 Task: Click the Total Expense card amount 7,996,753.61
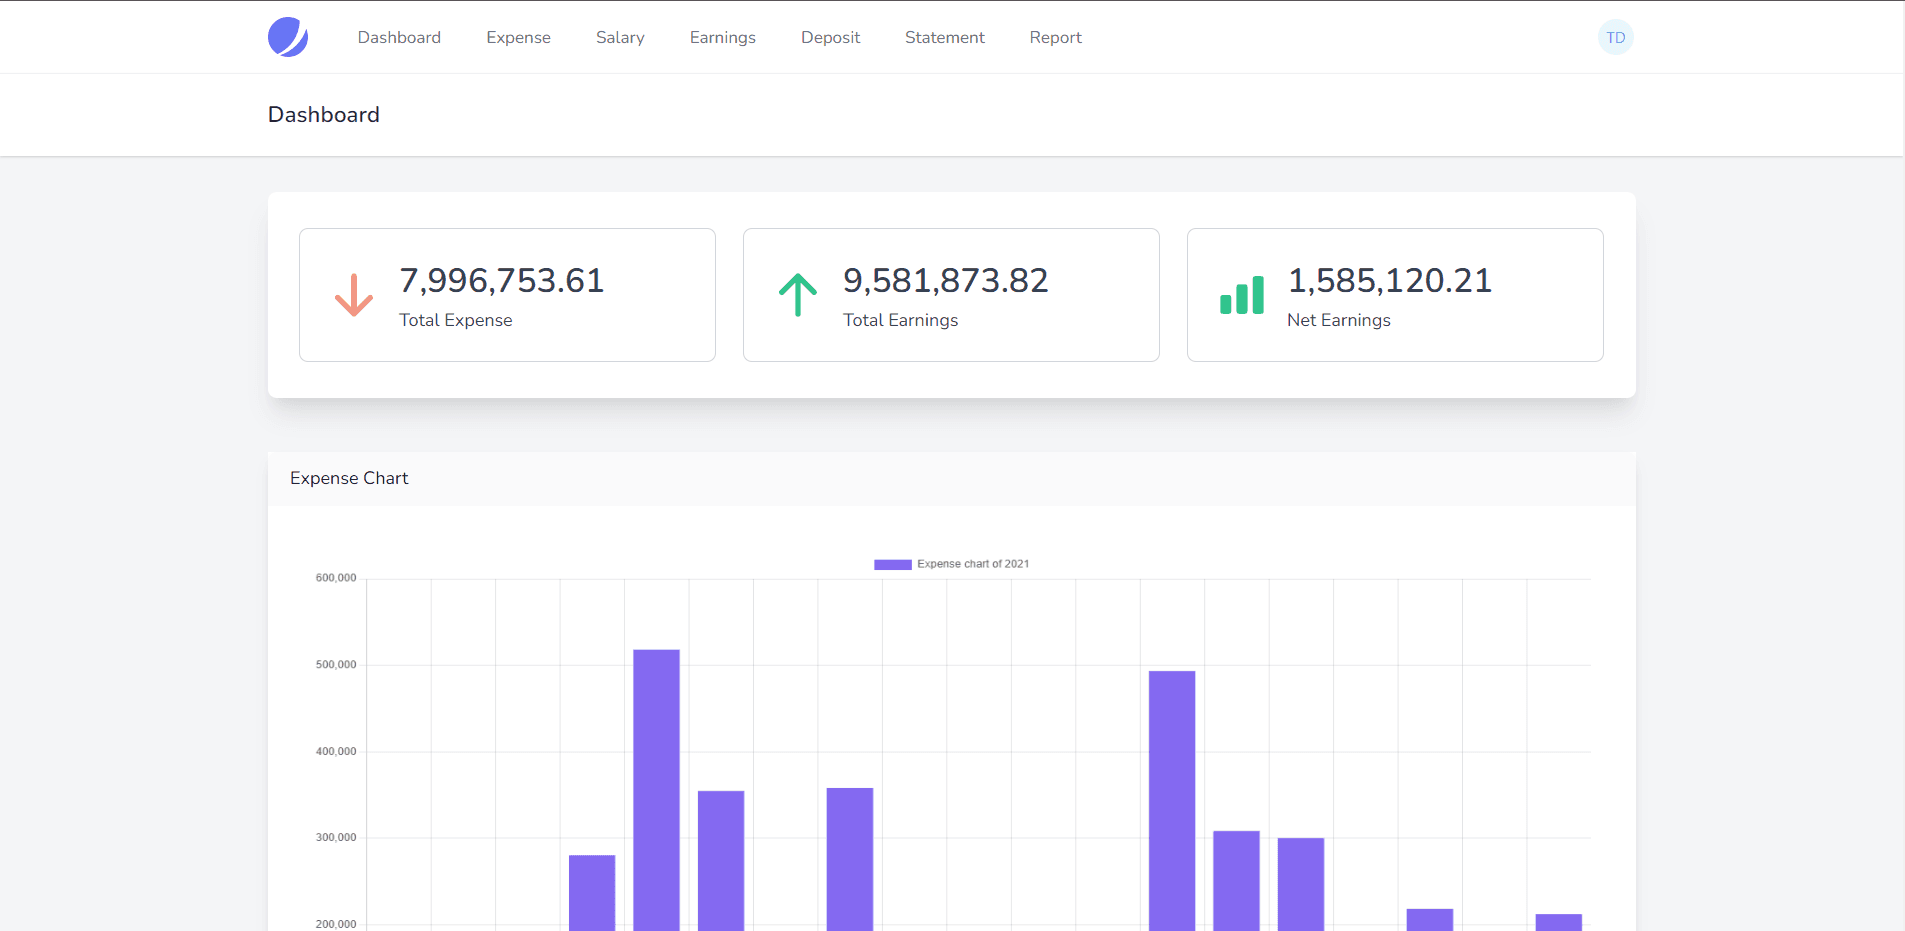[501, 281]
